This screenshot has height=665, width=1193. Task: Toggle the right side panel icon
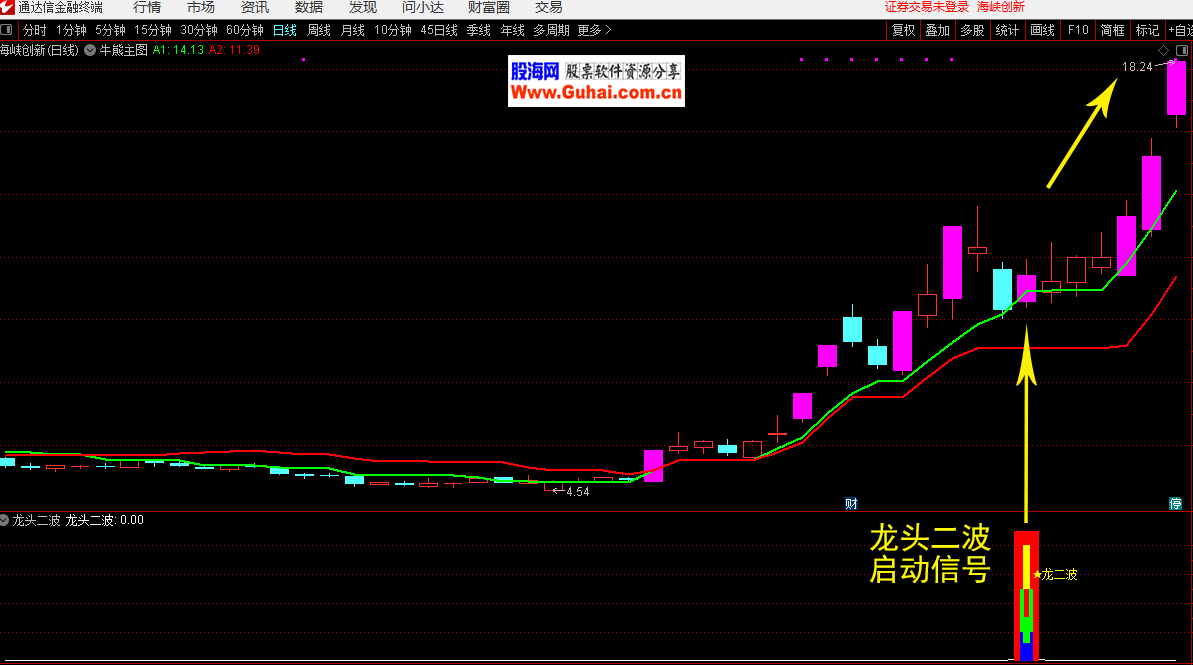(1181, 50)
